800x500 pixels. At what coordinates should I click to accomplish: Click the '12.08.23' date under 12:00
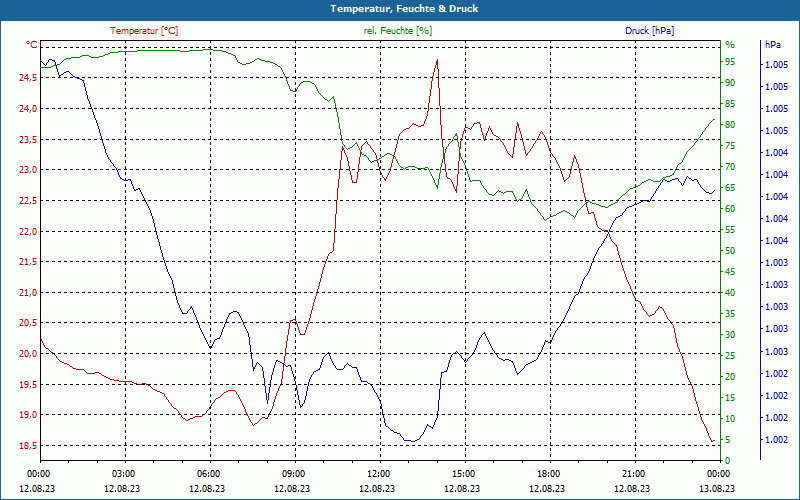pyautogui.click(x=377, y=489)
